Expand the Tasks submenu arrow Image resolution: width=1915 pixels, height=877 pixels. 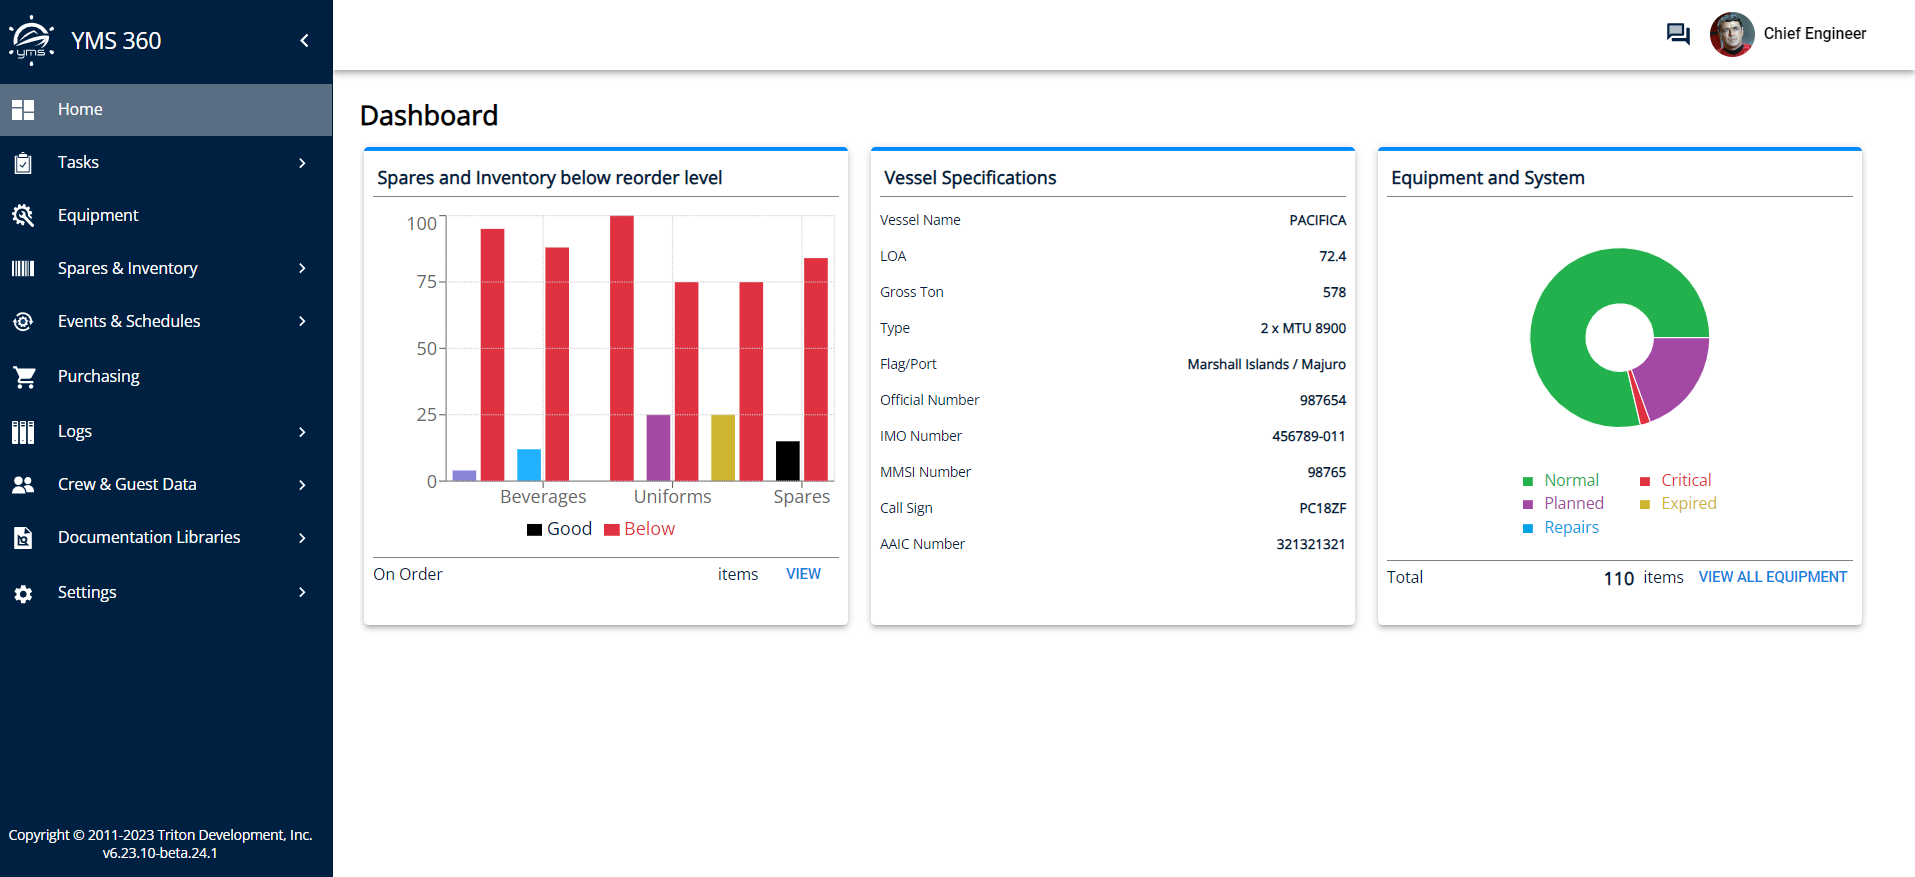(x=302, y=163)
